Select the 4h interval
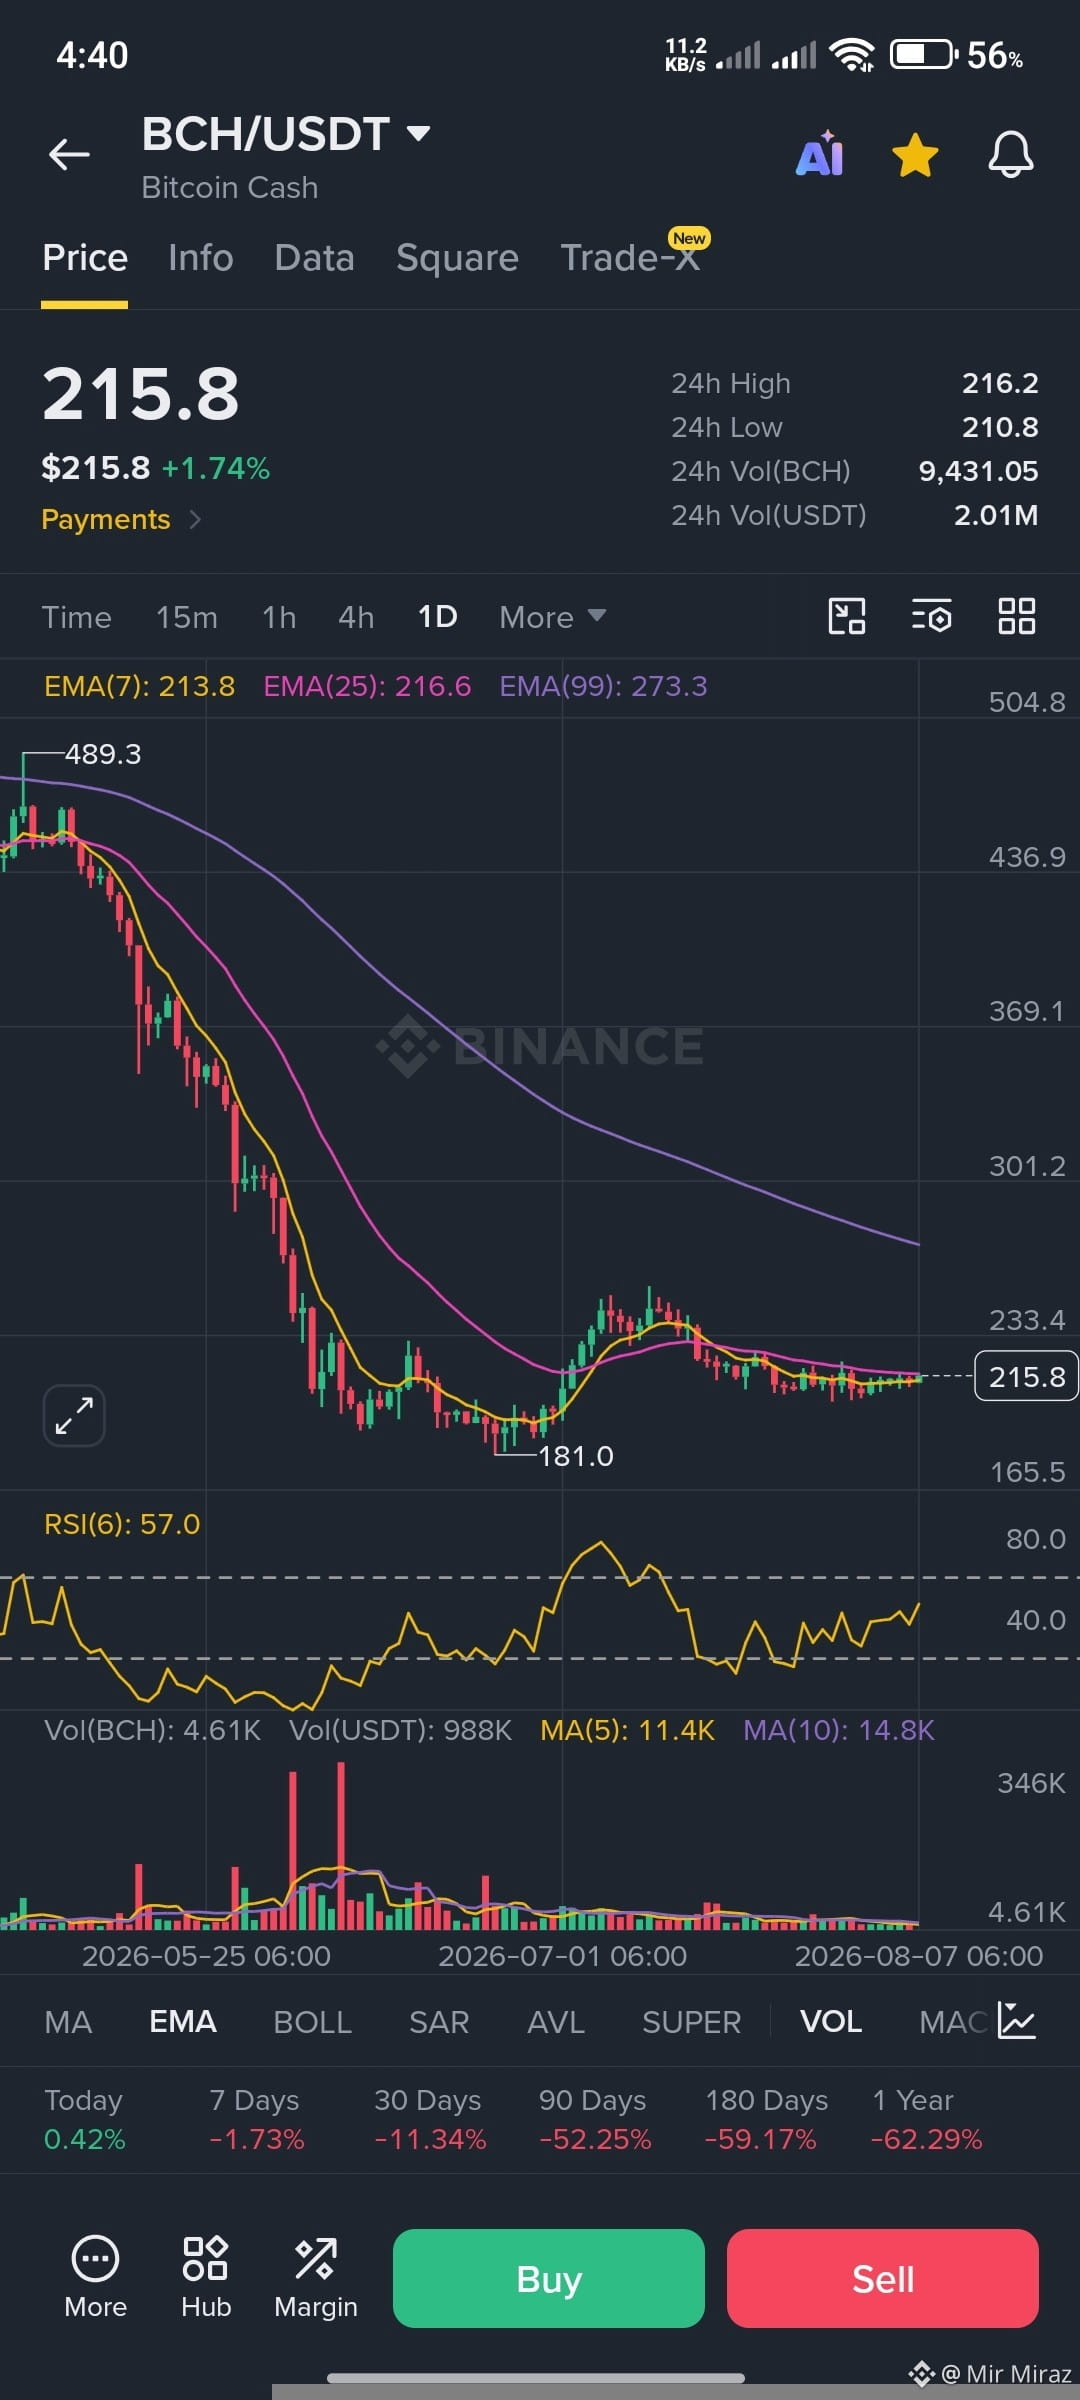Viewport: 1080px width, 2400px height. tap(356, 617)
